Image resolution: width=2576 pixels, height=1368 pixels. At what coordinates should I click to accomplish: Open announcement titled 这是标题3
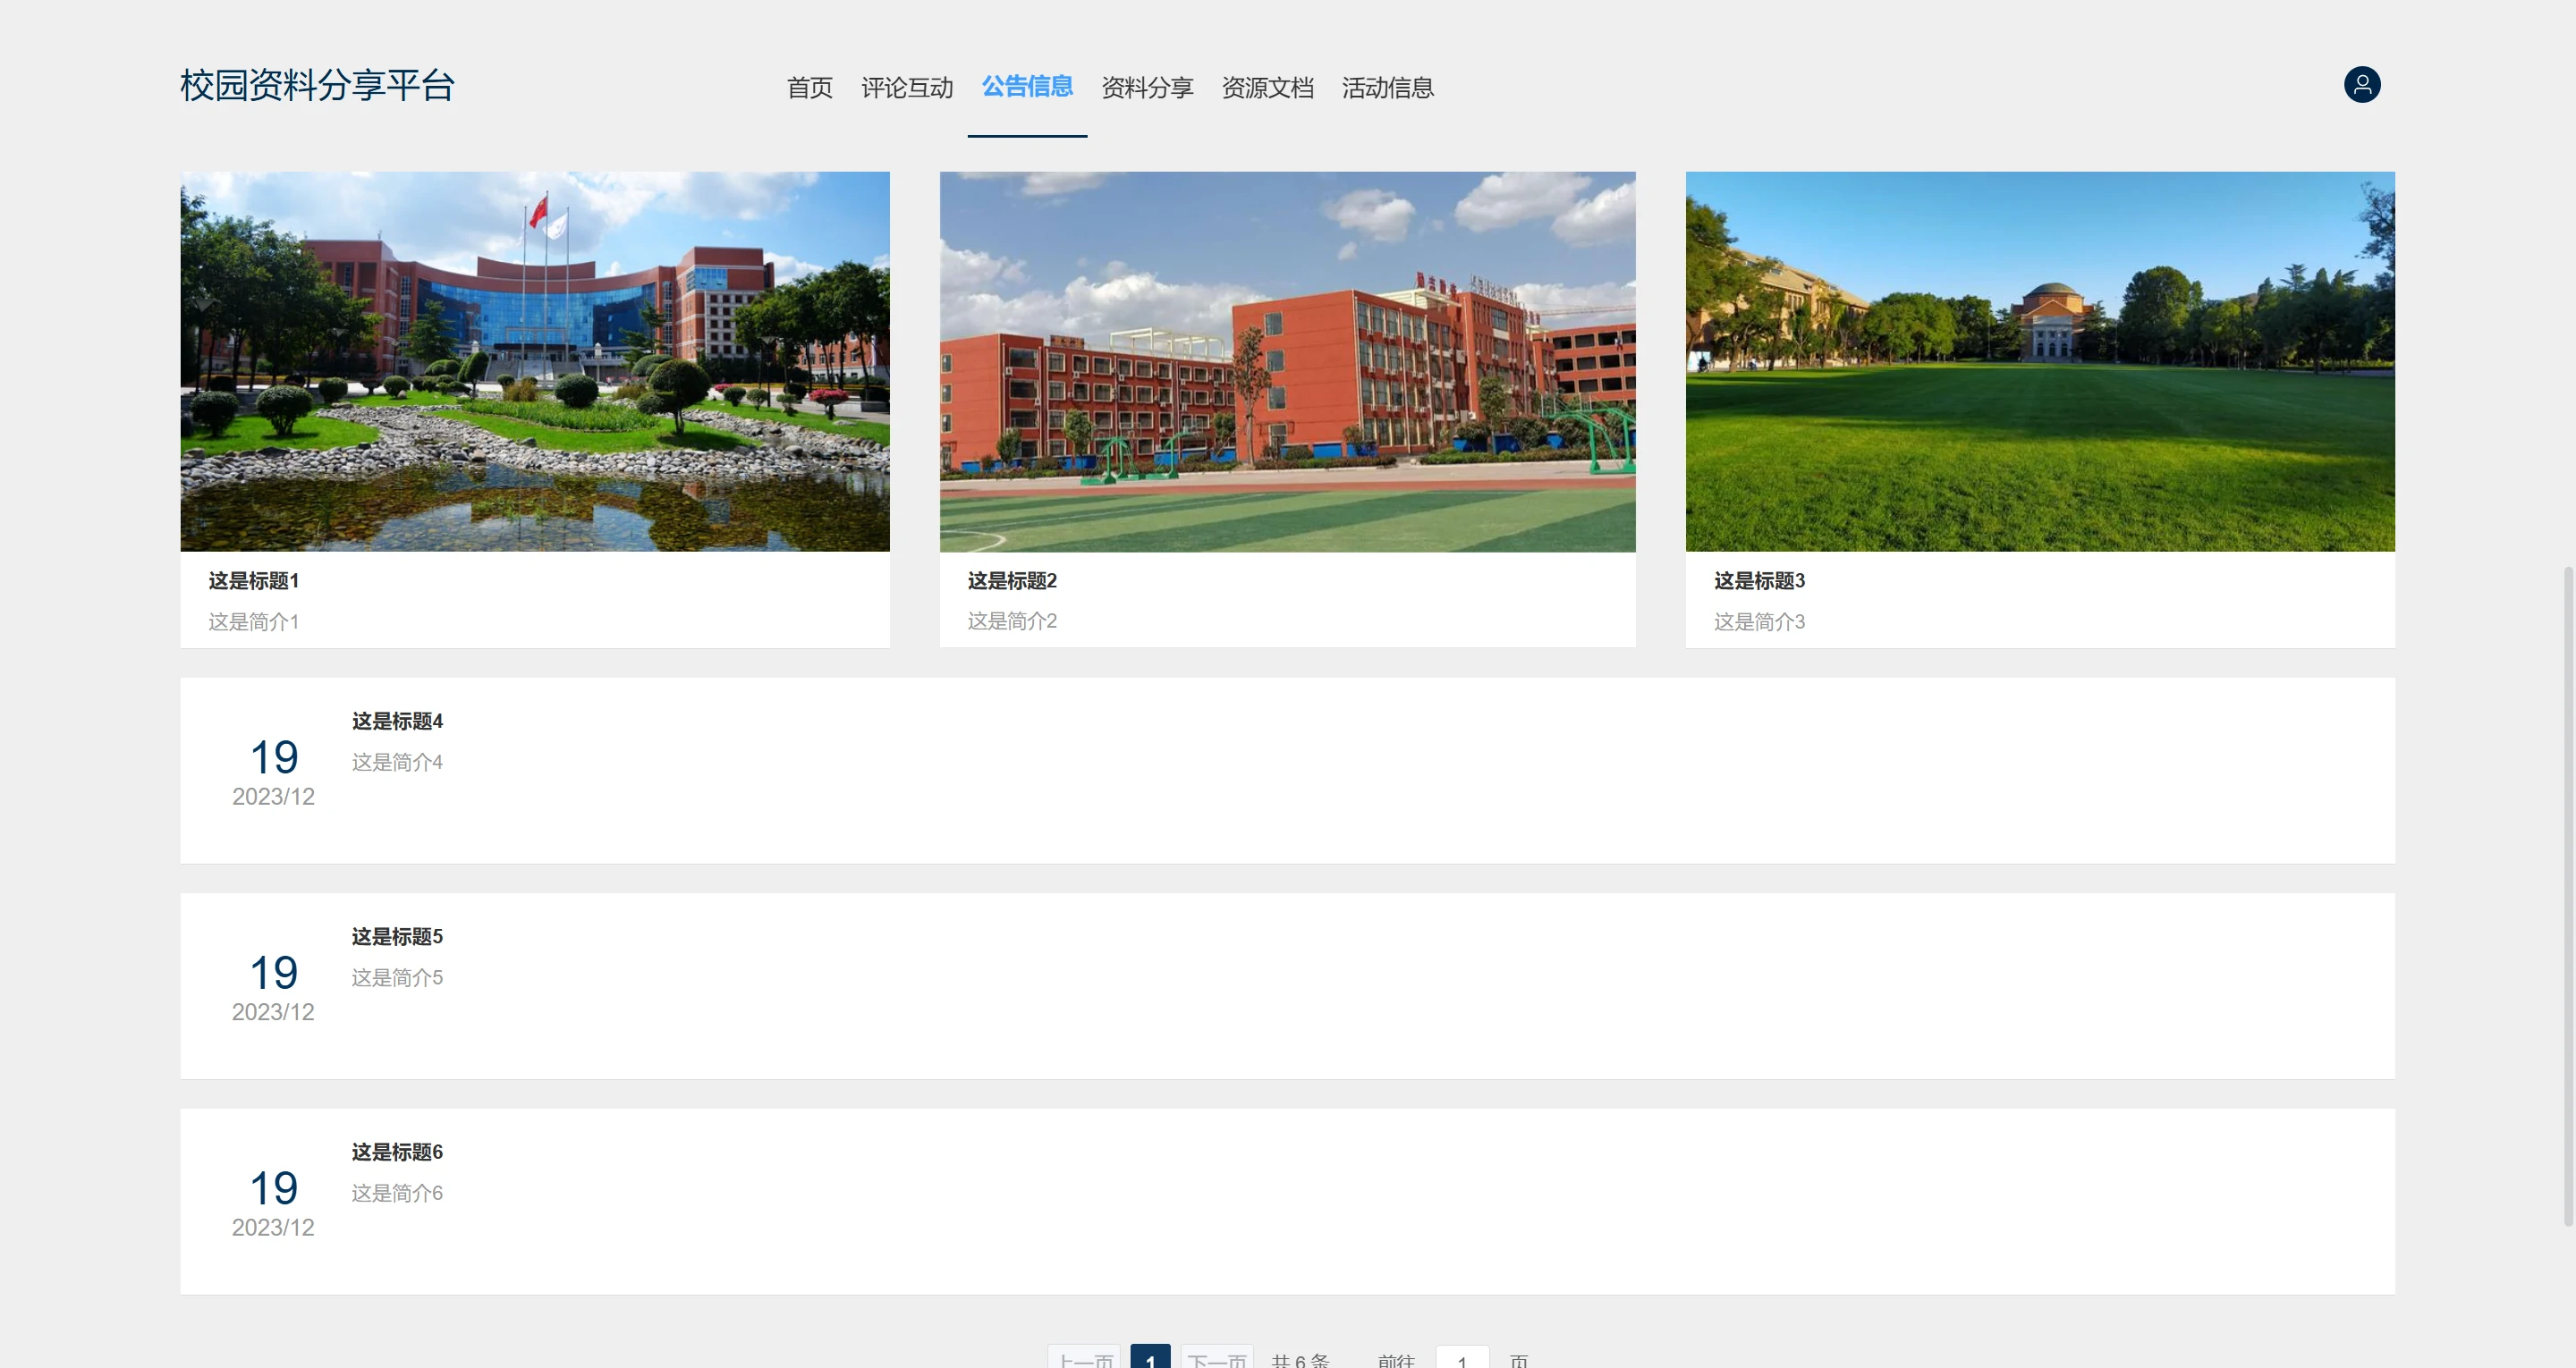pyautogui.click(x=1758, y=581)
